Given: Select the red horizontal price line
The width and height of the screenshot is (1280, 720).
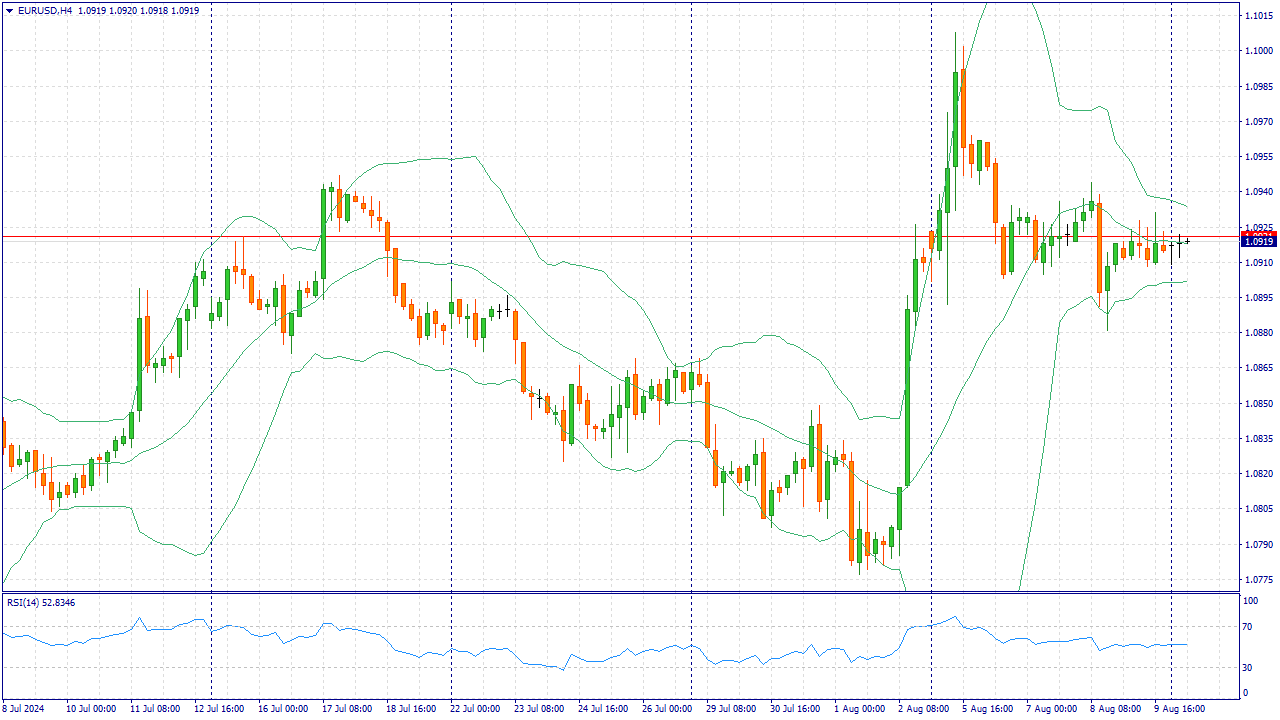Looking at the screenshot, I should click(600, 234).
